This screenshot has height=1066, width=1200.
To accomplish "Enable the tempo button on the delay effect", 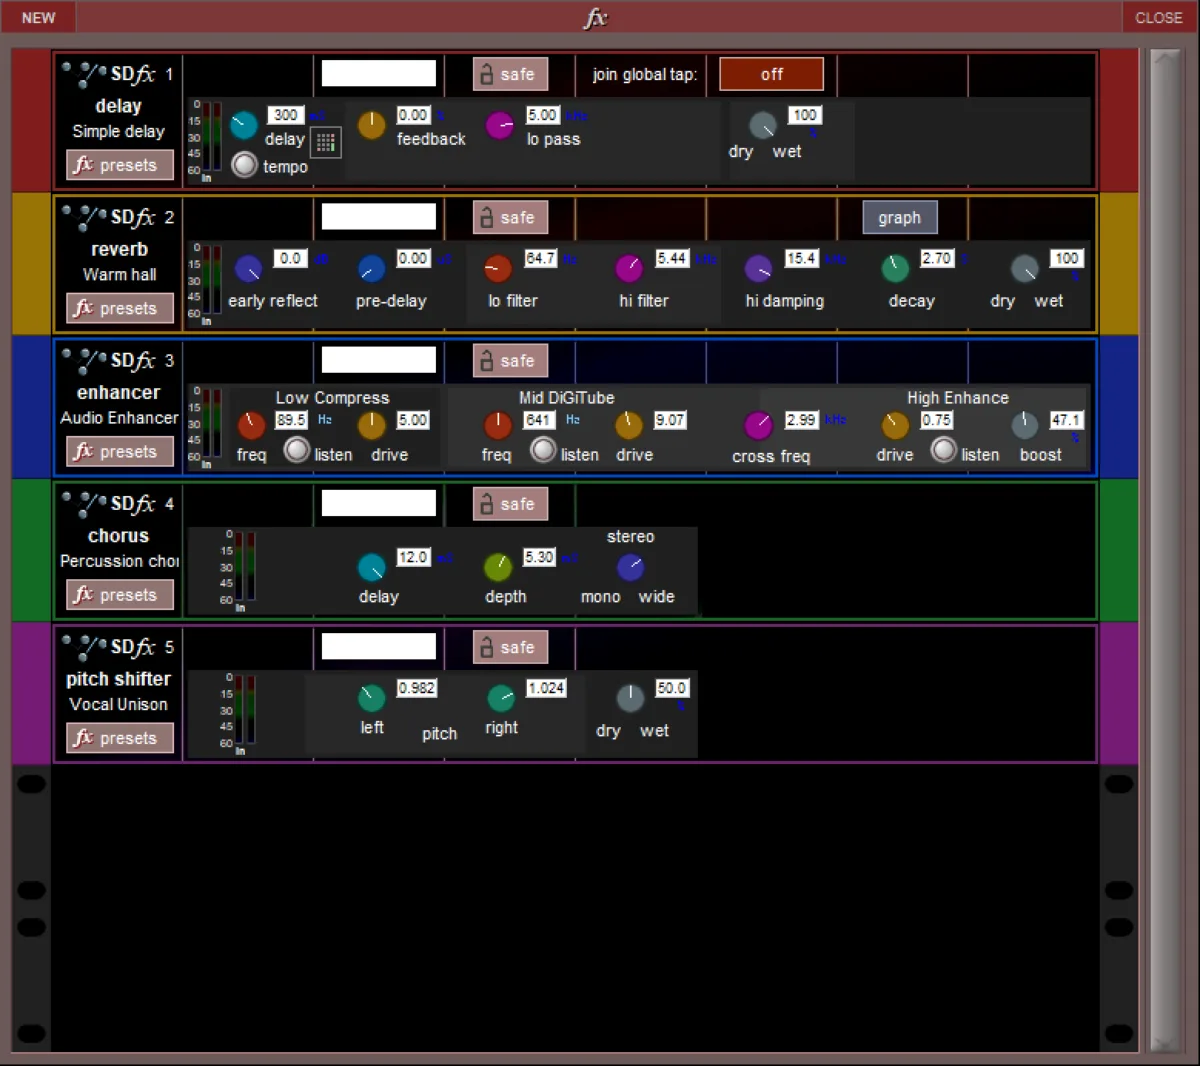I will tap(244, 165).
